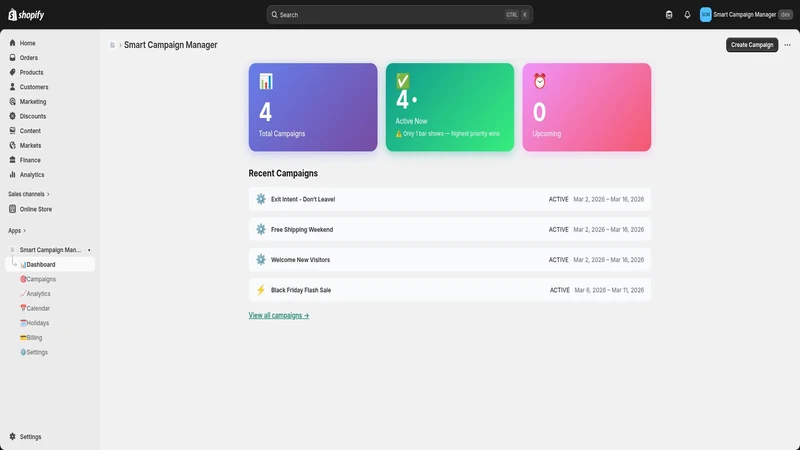Click the Shopify logo
Screen dimensions: 800x450
click(x=26, y=15)
